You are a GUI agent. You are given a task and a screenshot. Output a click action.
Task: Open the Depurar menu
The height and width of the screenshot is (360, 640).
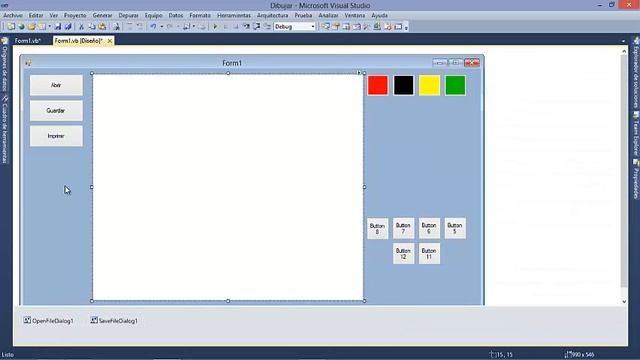pos(129,15)
